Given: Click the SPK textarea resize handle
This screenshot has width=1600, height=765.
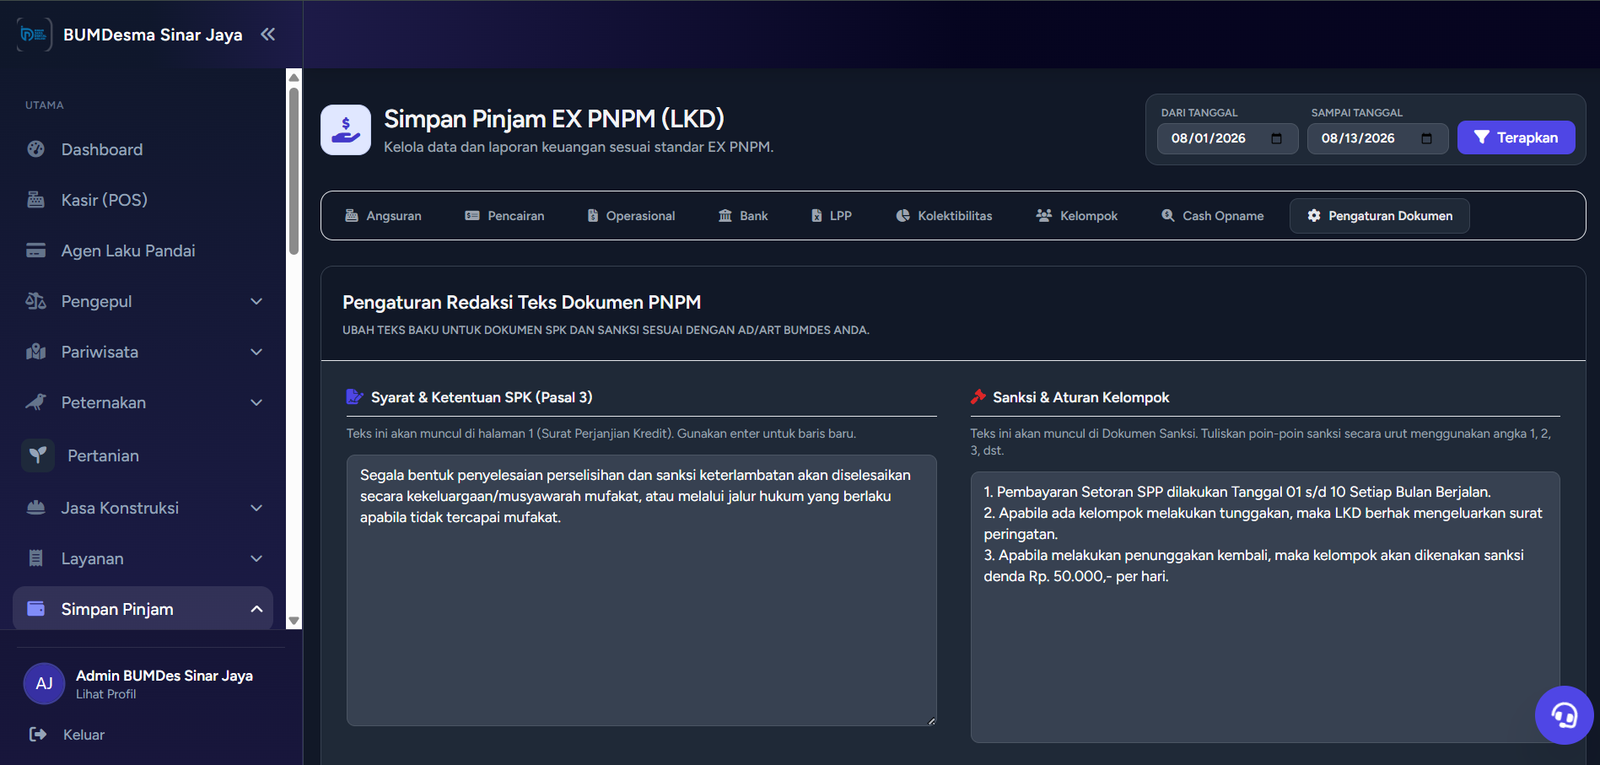Looking at the screenshot, I should (931, 720).
